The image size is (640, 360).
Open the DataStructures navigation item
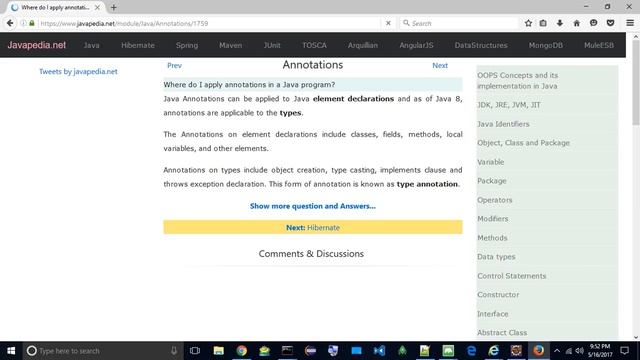(x=481, y=45)
